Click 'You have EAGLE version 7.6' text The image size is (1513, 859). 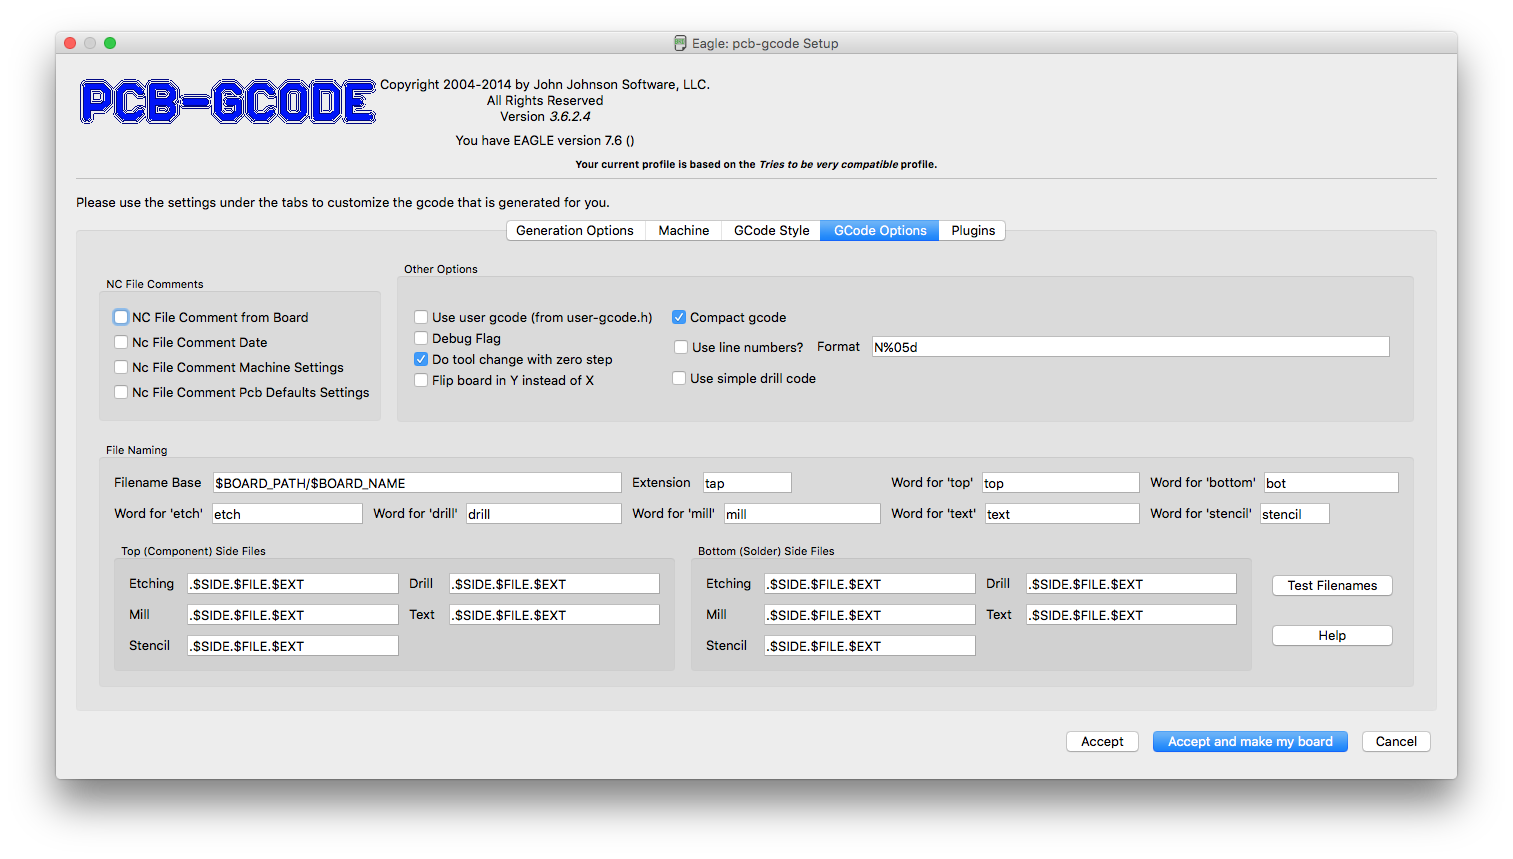pyautogui.click(x=545, y=140)
